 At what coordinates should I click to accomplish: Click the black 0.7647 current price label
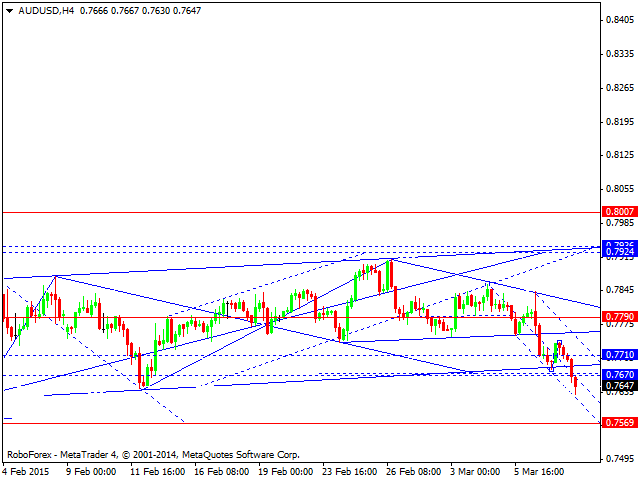(620, 385)
